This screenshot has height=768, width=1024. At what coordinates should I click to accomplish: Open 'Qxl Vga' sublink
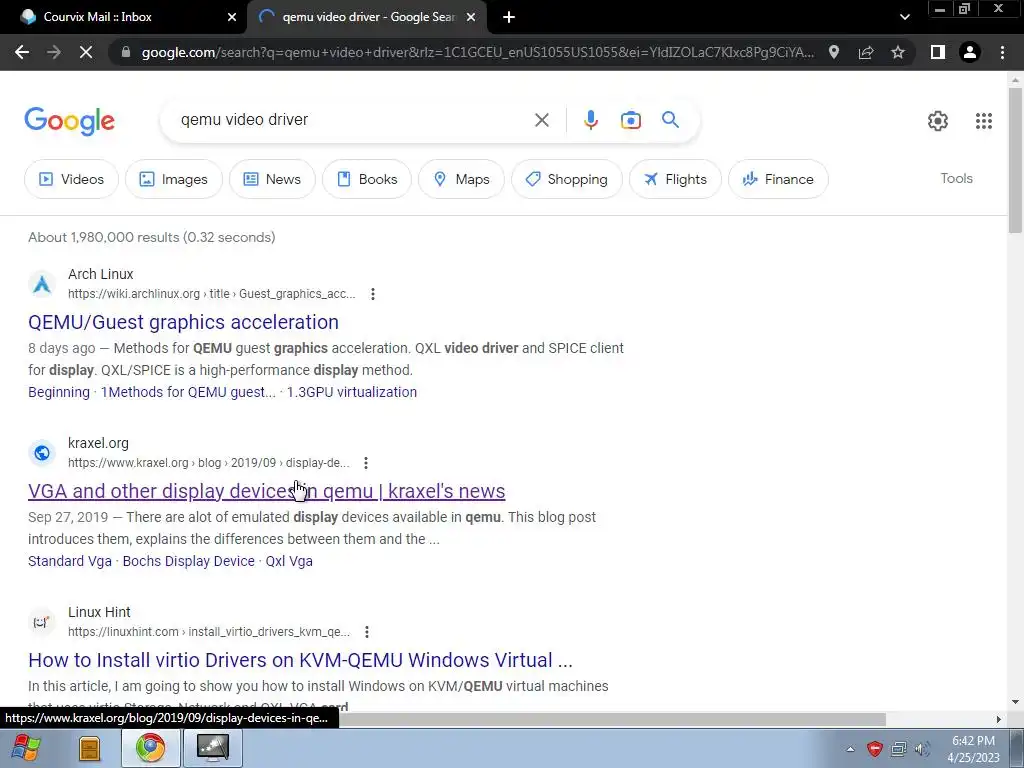coord(289,561)
